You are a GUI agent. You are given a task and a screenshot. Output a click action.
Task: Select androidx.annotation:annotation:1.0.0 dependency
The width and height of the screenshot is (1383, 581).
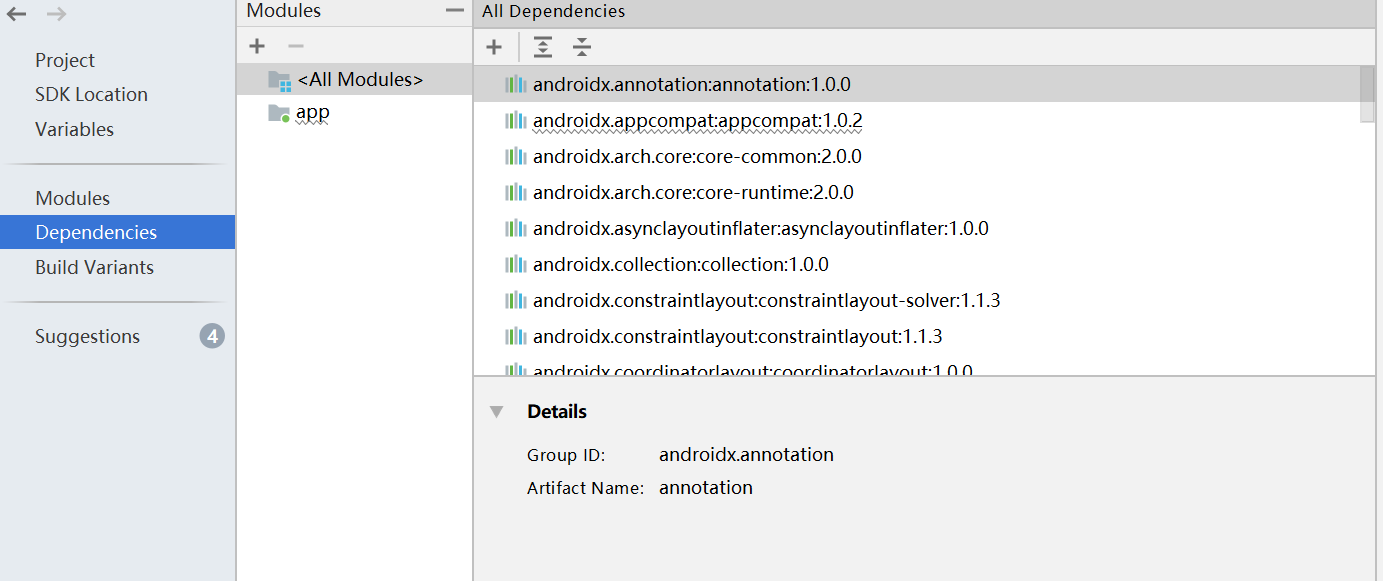coord(917,85)
